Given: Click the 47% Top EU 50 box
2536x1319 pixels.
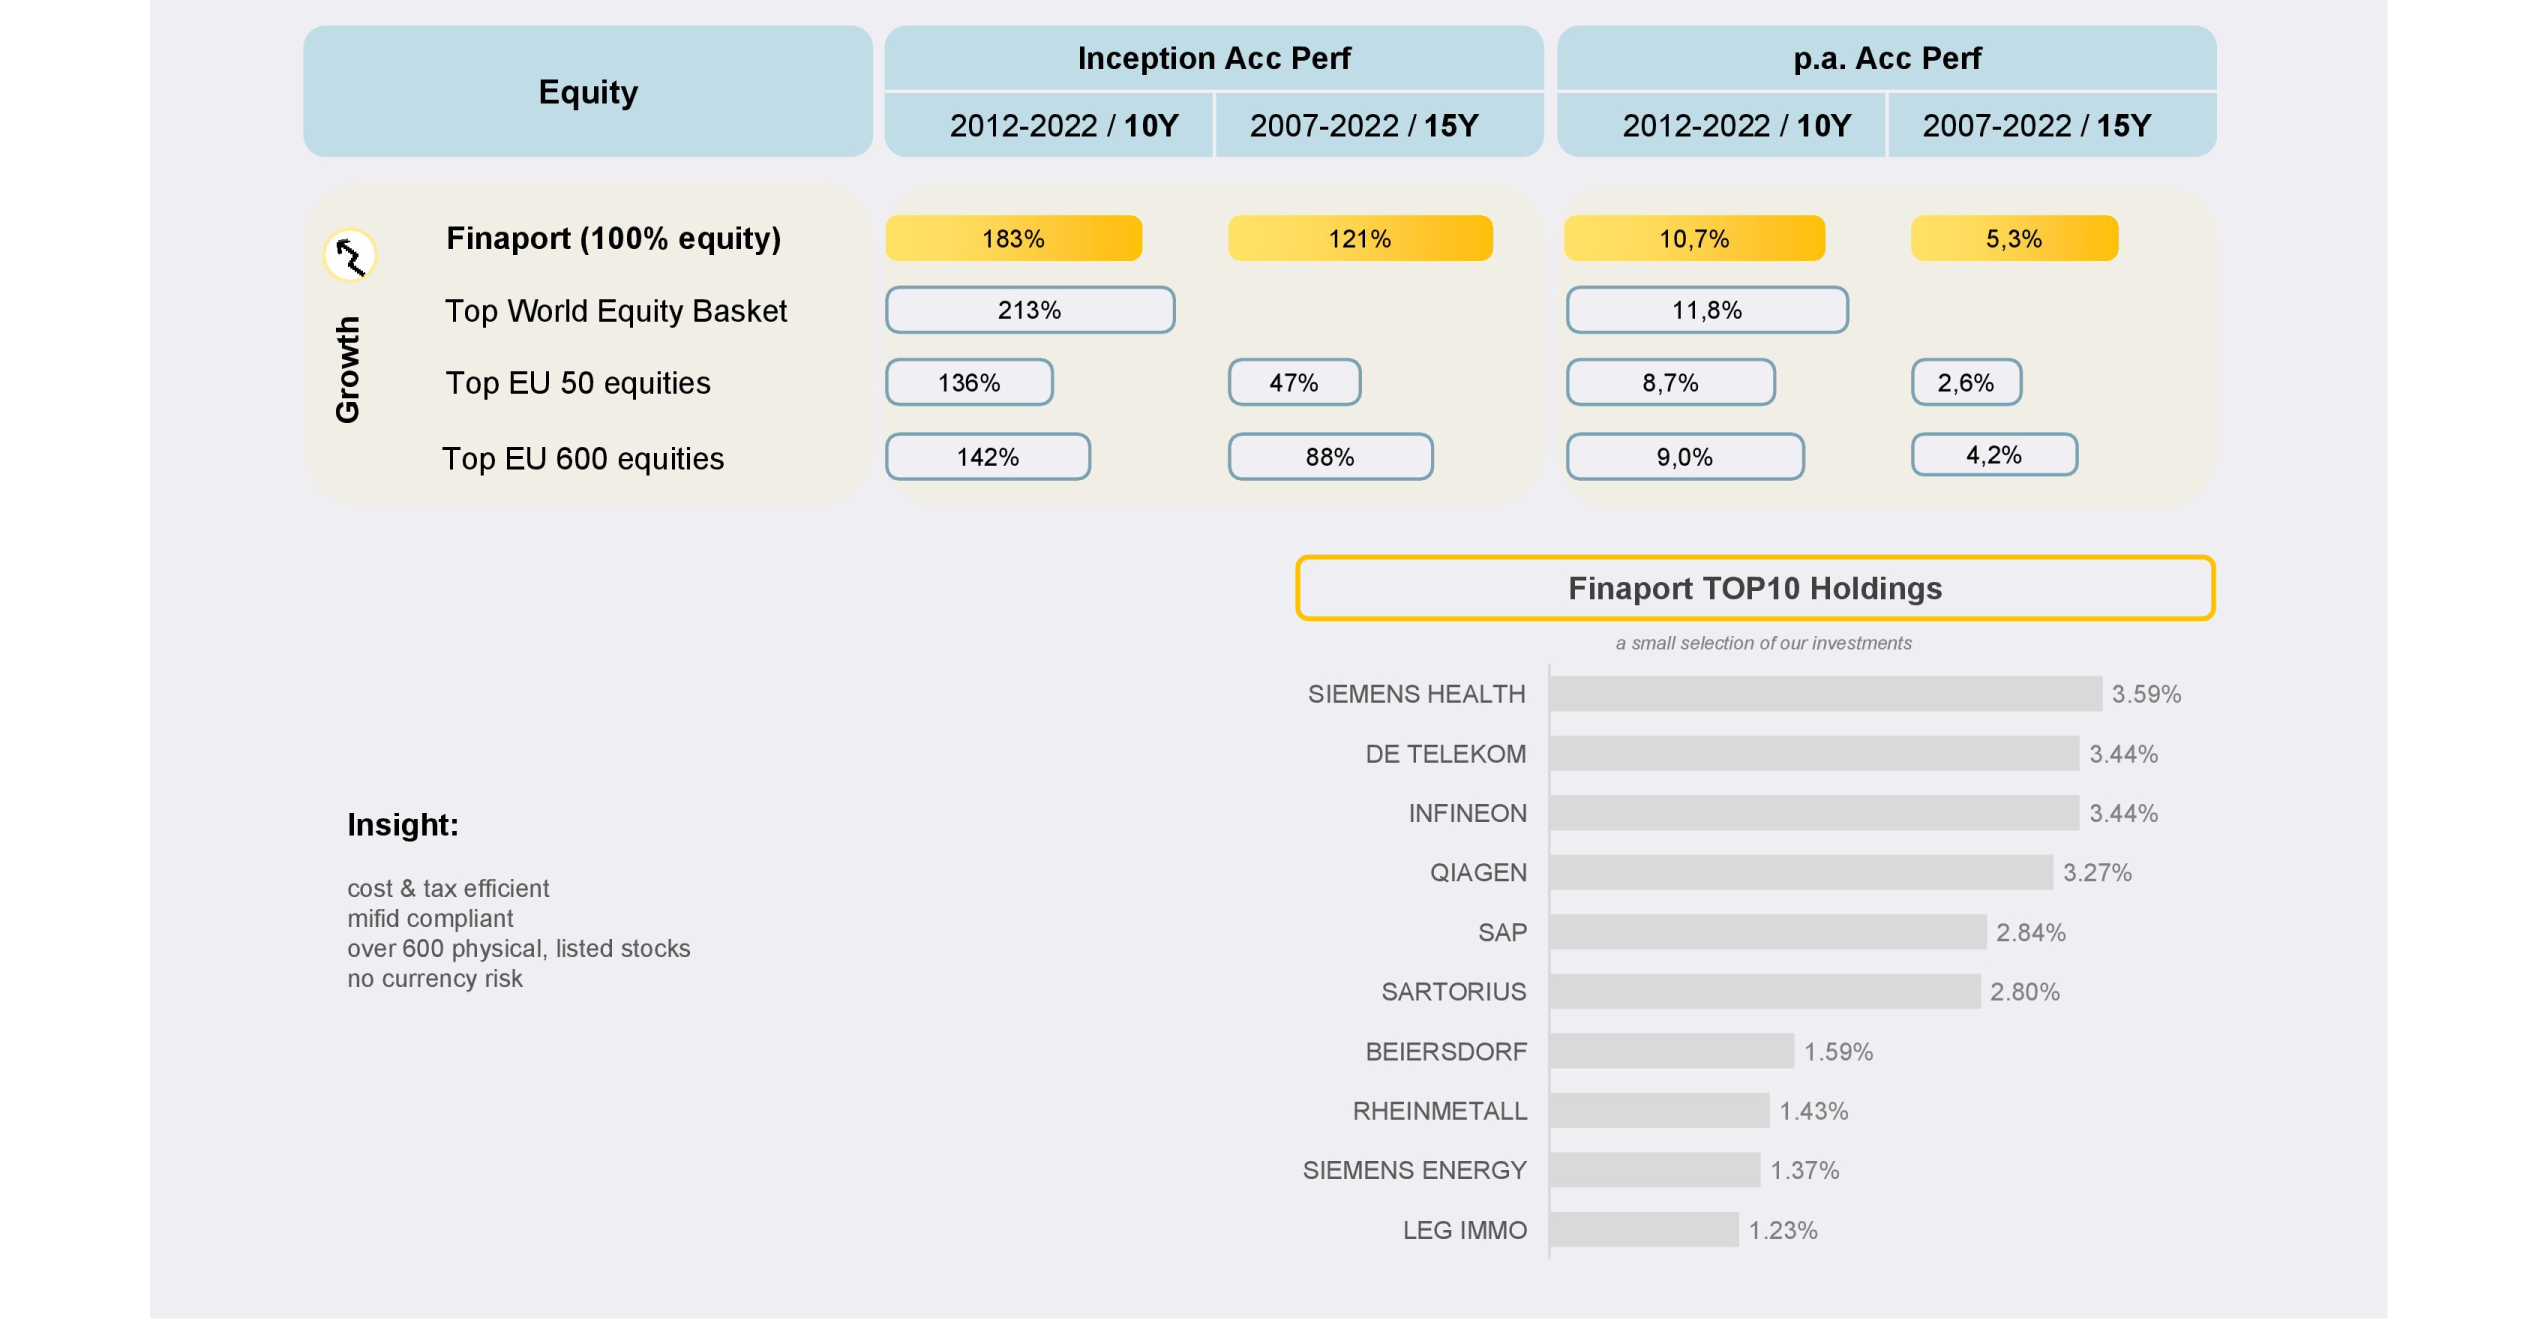Looking at the screenshot, I should tap(1294, 383).
